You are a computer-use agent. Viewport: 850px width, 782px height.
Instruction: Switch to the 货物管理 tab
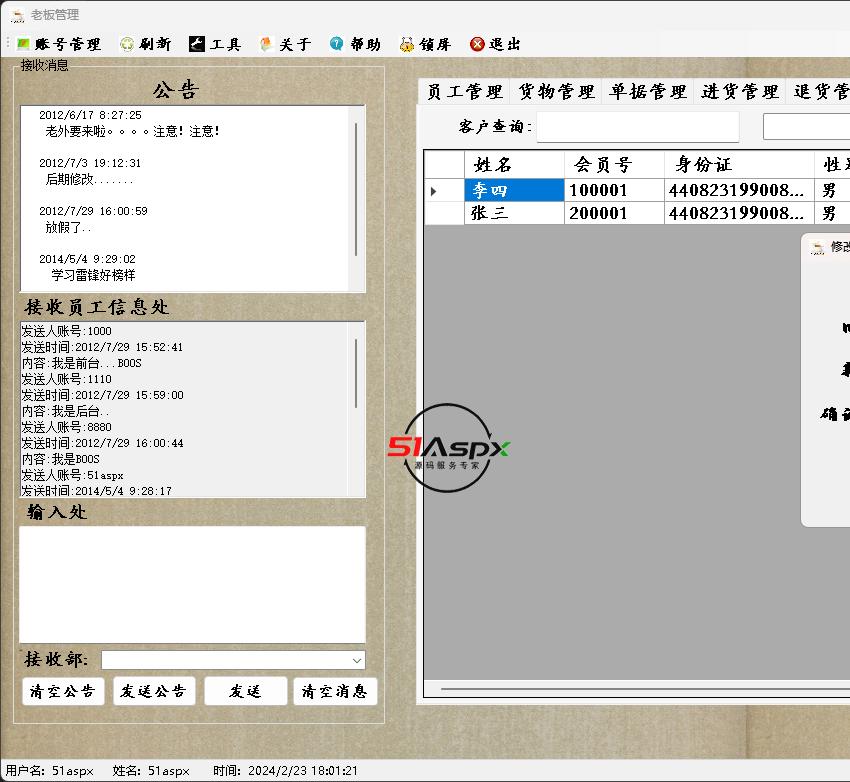556,92
